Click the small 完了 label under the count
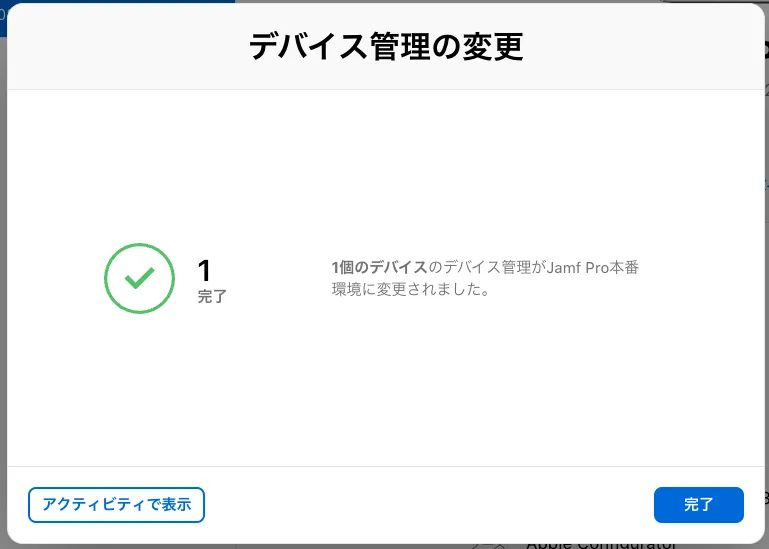The image size is (769, 549). pos(212,297)
